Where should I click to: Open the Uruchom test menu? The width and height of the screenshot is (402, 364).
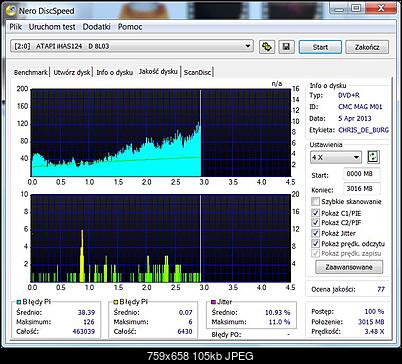coord(52,27)
